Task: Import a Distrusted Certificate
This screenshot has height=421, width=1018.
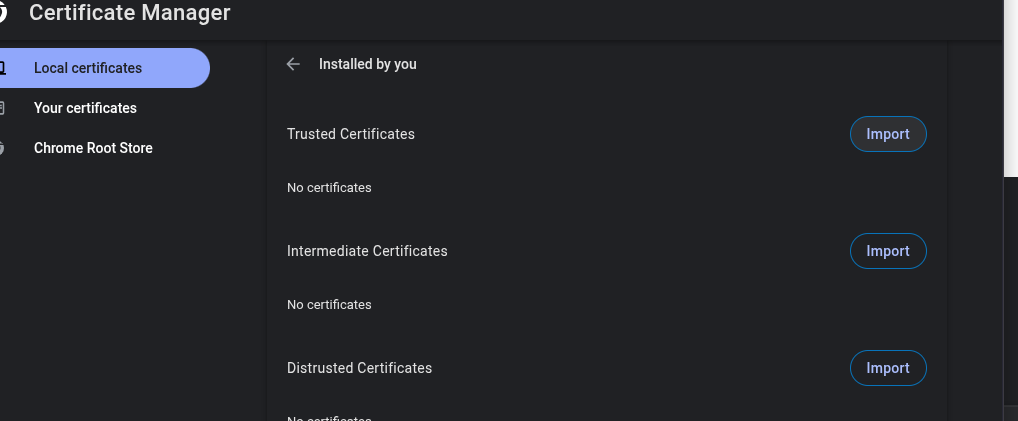Action: (x=887, y=368)
